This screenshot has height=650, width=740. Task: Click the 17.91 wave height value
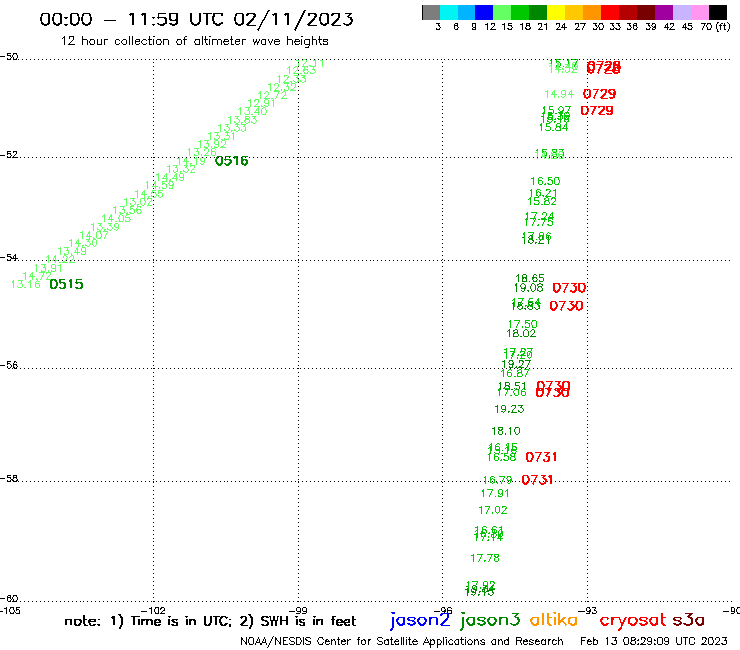(495, 494)
